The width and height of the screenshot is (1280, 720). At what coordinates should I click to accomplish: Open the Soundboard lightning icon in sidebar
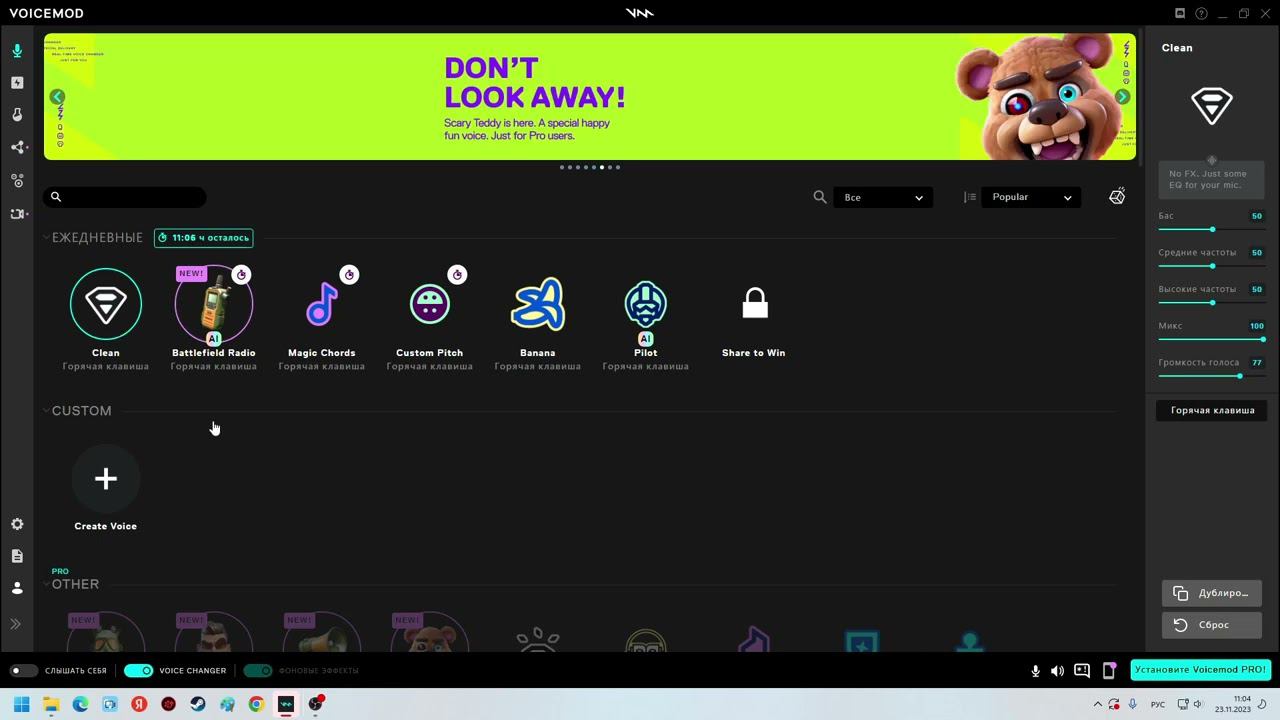17,83
